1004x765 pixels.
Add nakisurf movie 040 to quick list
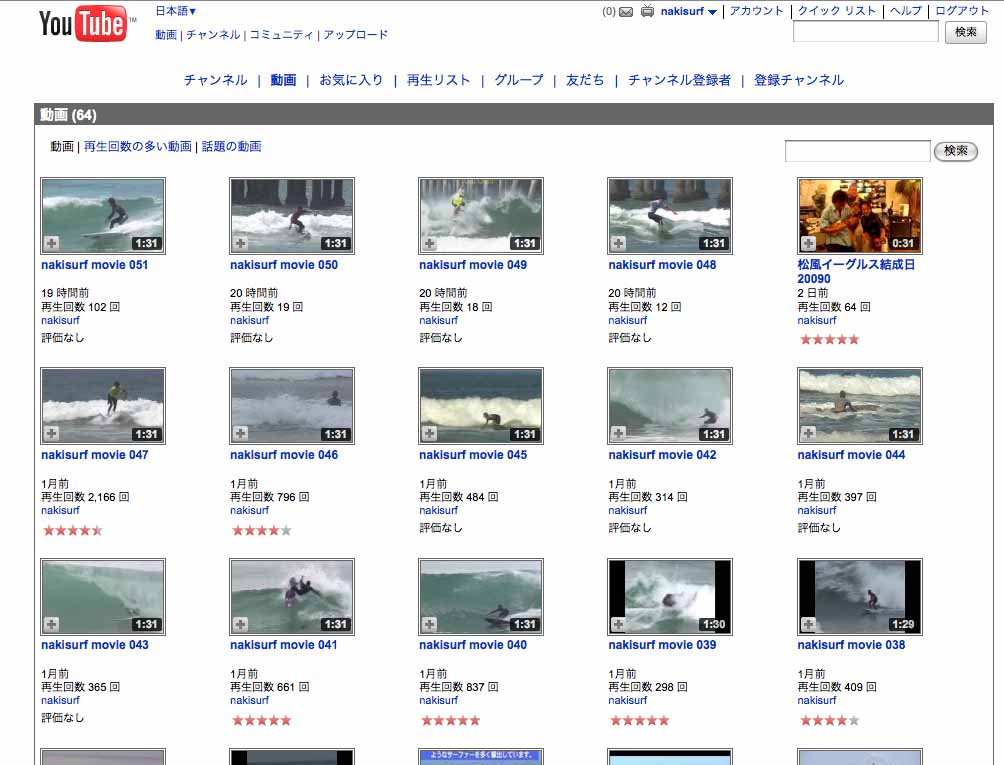coord(429,624)
